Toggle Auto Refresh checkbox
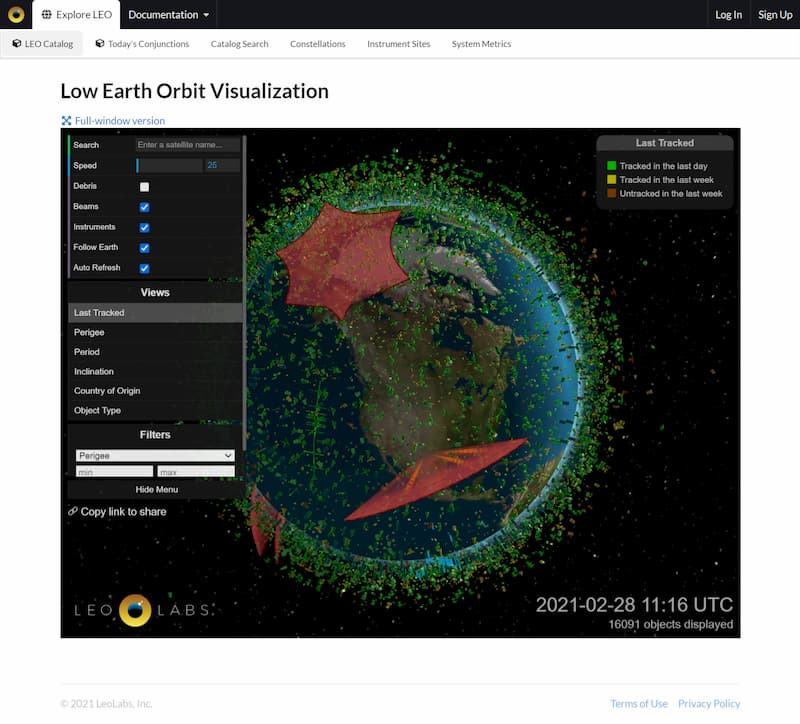Screen dimensions: 800x724 144,268
